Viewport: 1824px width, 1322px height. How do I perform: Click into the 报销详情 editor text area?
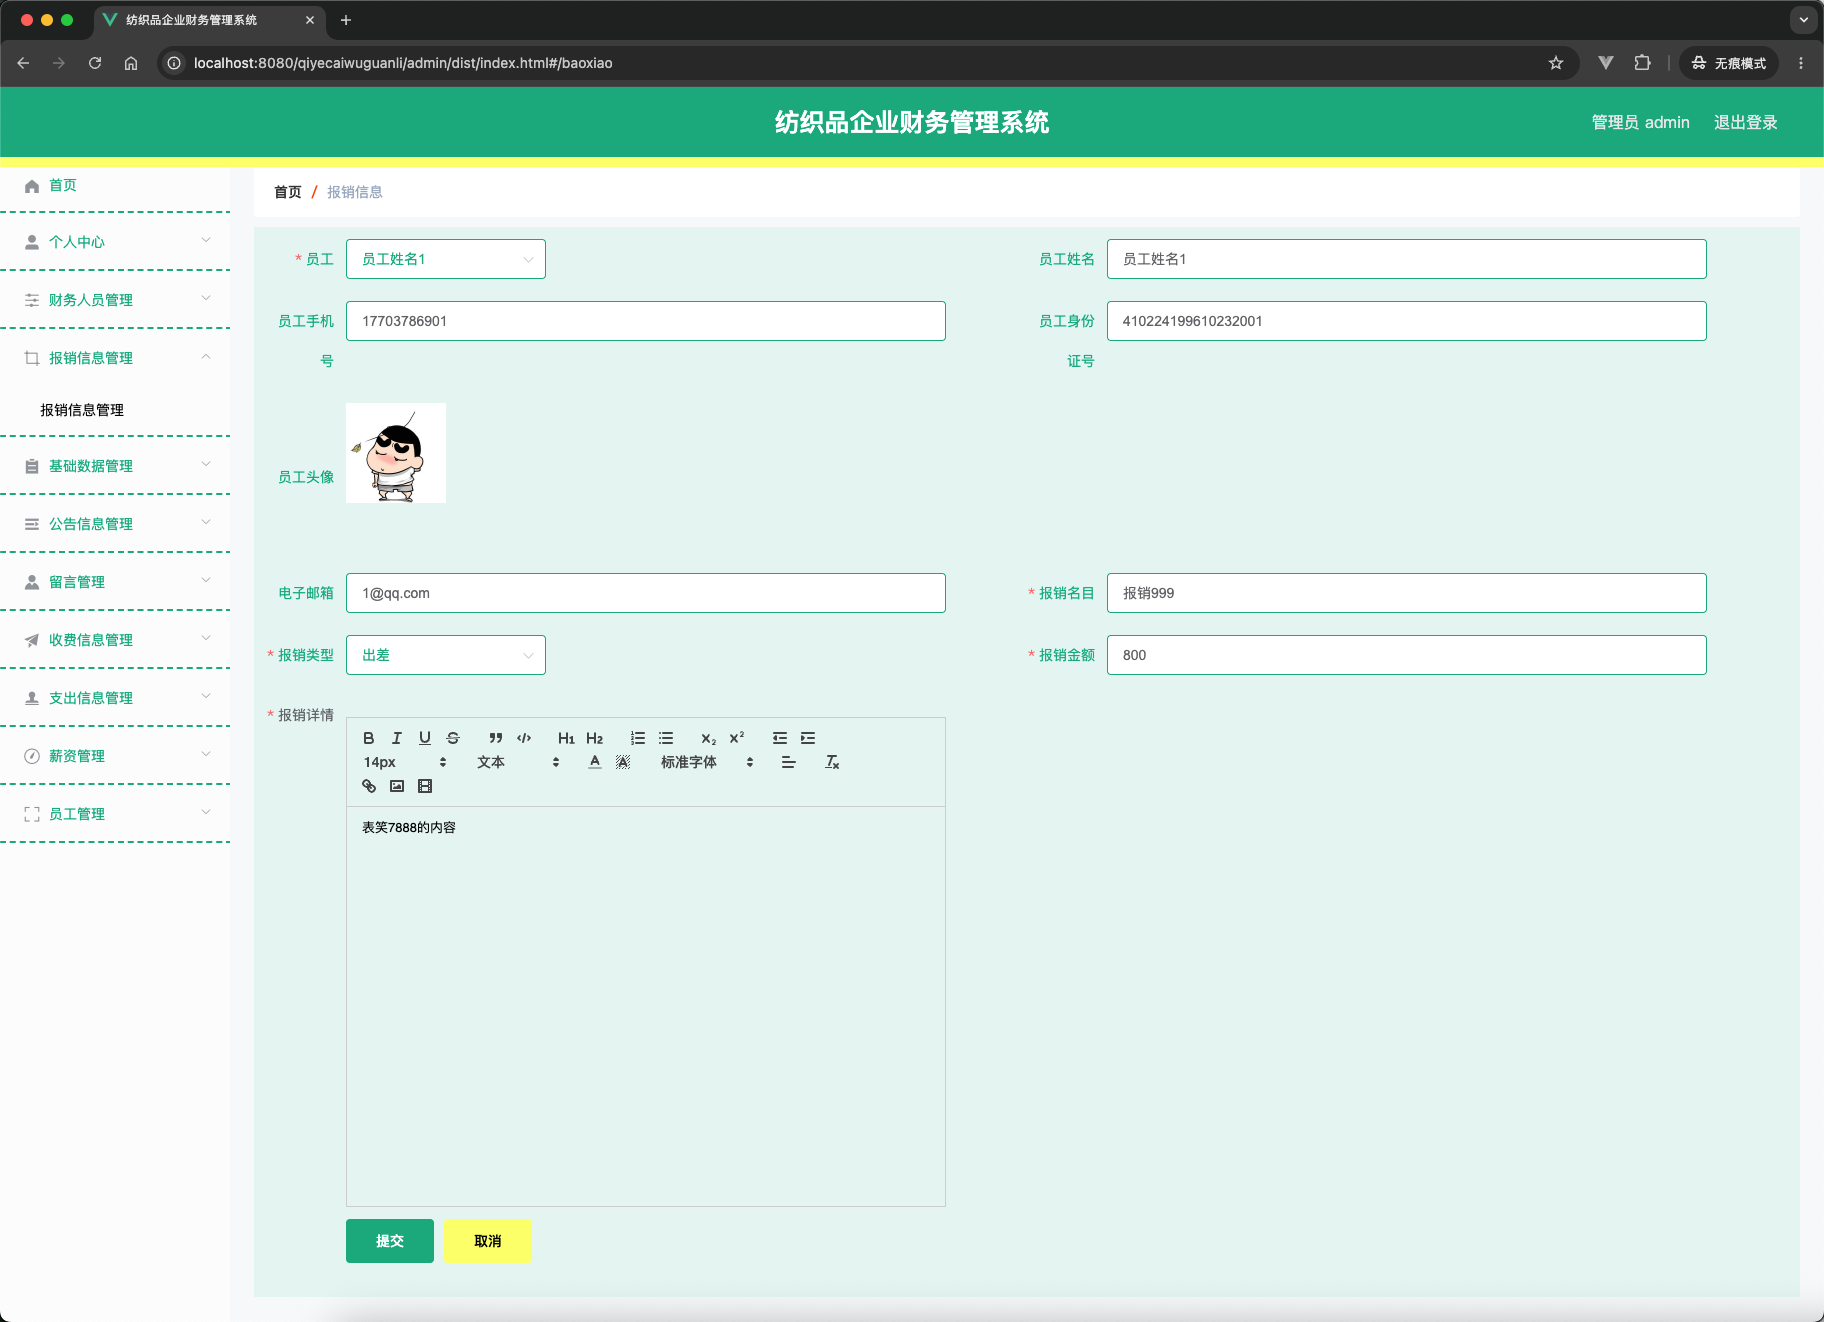coord(646,1006)
